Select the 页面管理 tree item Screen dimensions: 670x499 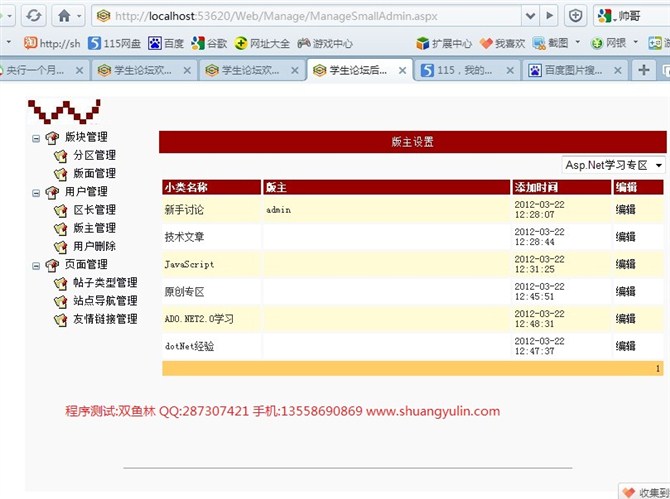(86, 264)
